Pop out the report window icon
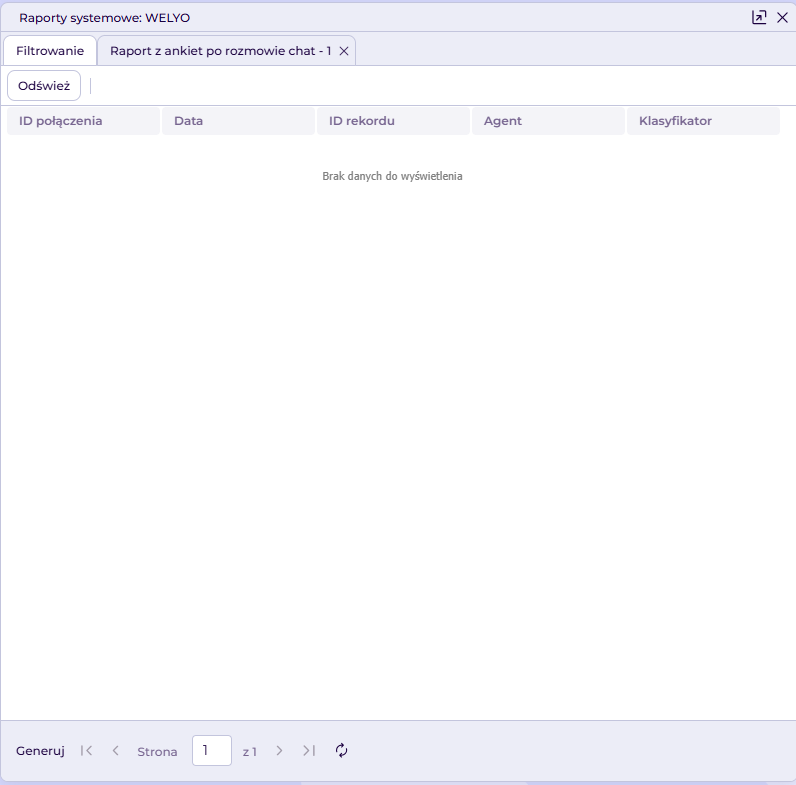796x785 pixels. pos(759,17)
